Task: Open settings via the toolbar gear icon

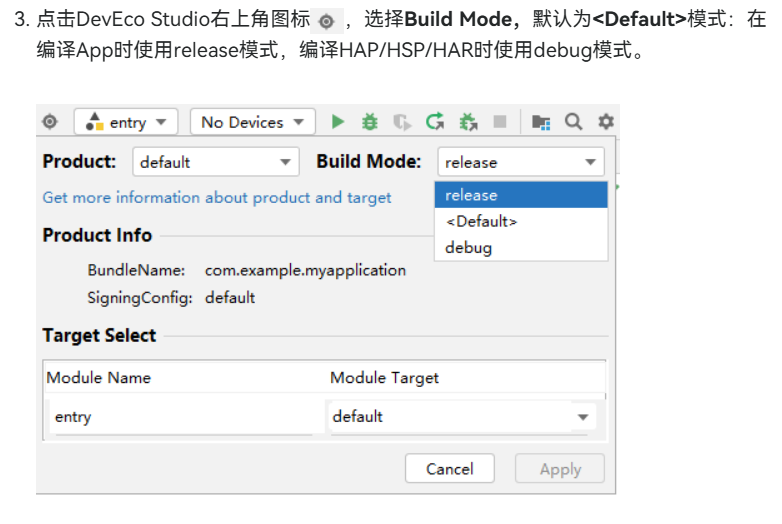Action: (x=605, y=122)
